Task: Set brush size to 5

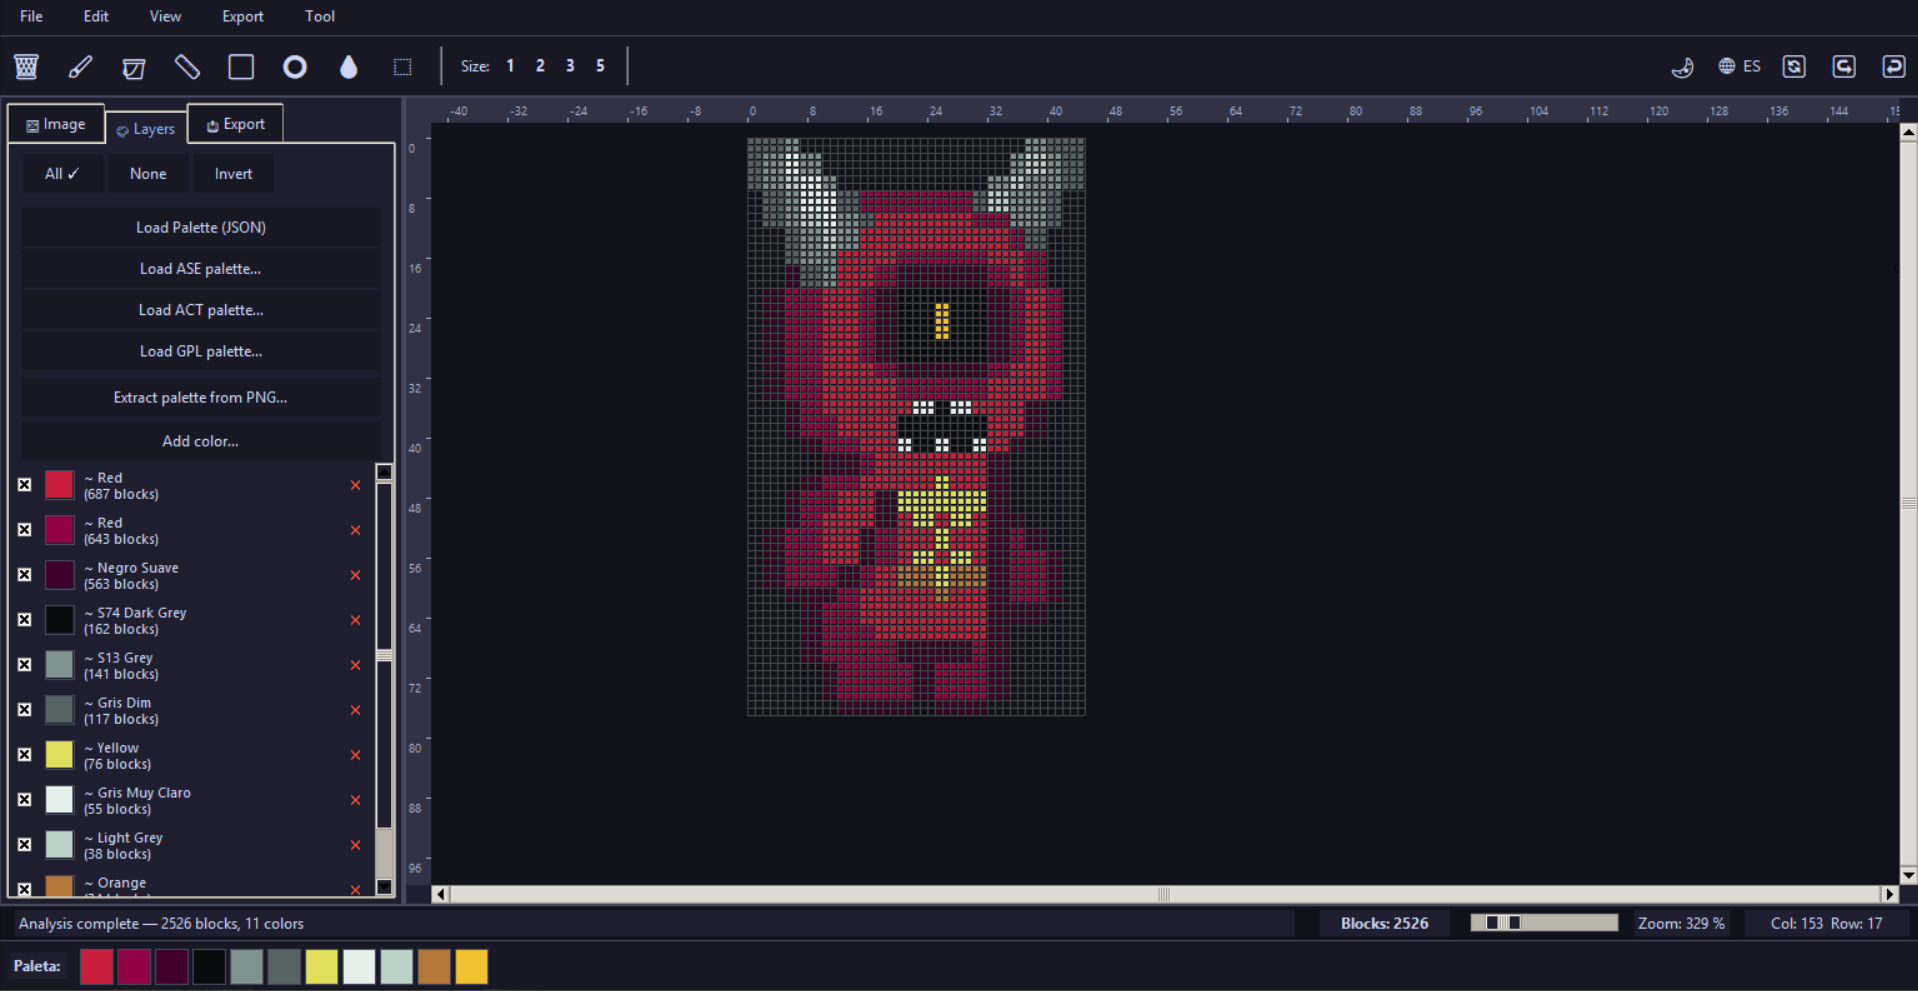Action: coord(600,66)
